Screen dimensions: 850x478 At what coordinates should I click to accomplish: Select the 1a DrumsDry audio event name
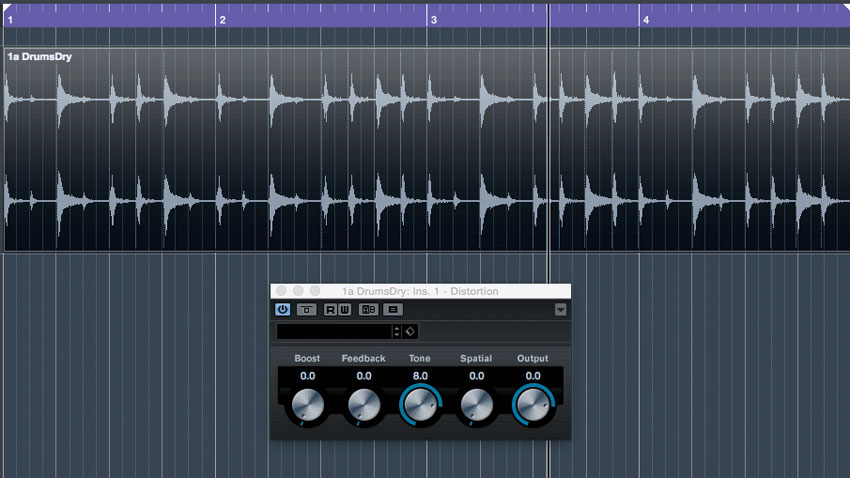(40, 56)
